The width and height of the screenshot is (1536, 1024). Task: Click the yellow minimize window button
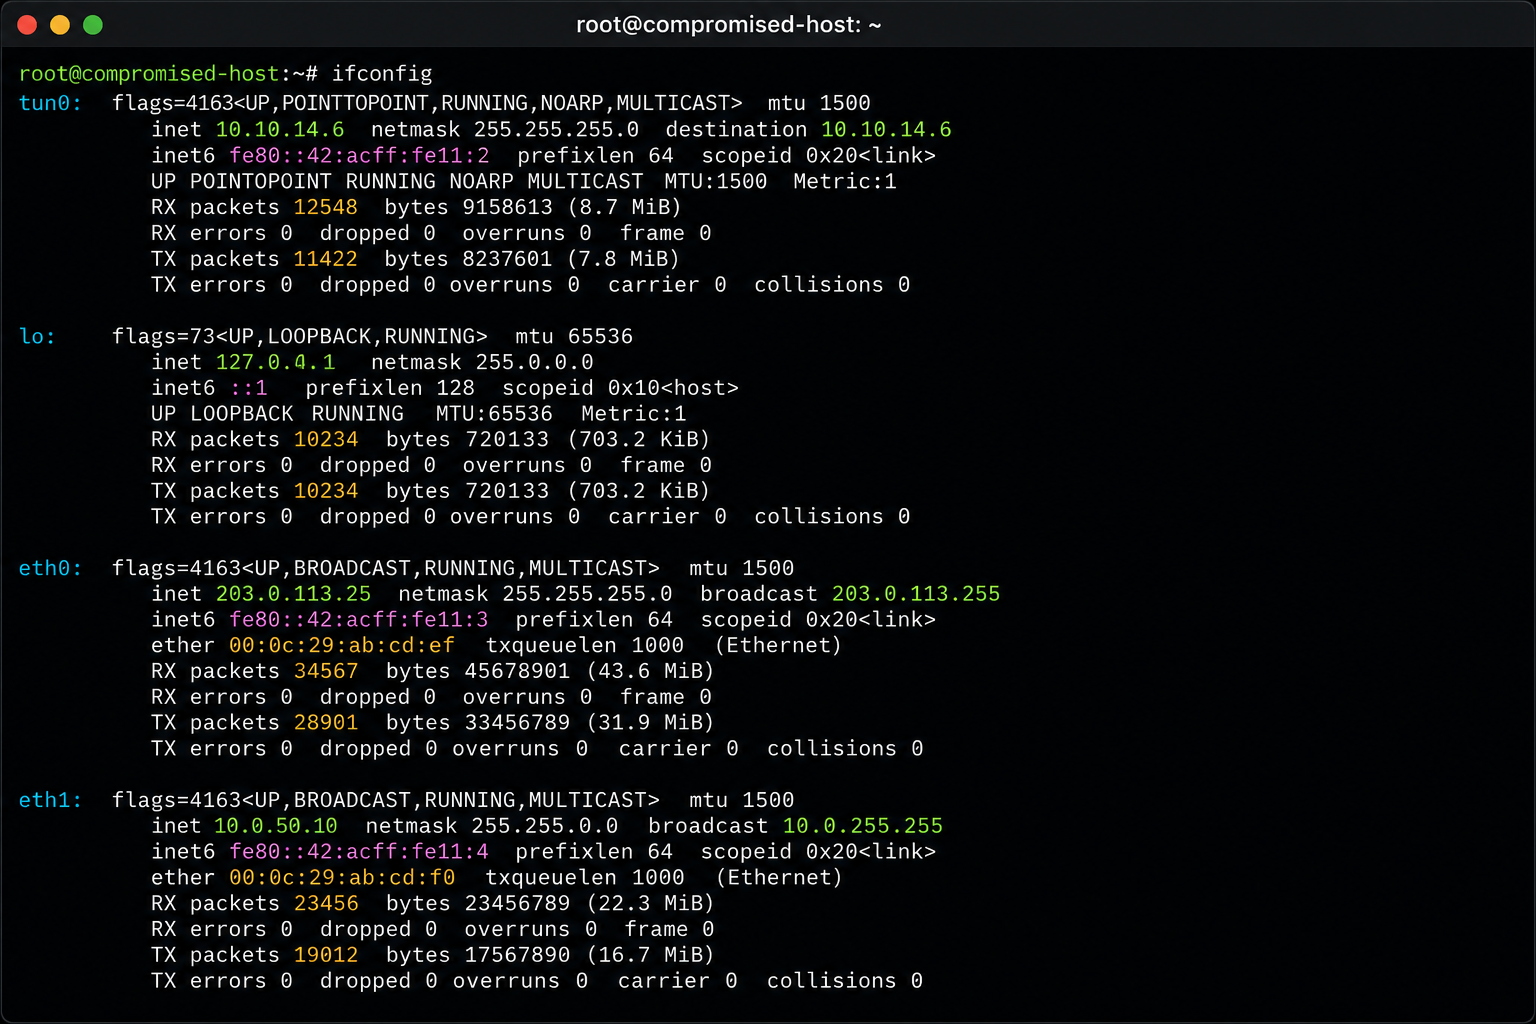click(60, 25)
